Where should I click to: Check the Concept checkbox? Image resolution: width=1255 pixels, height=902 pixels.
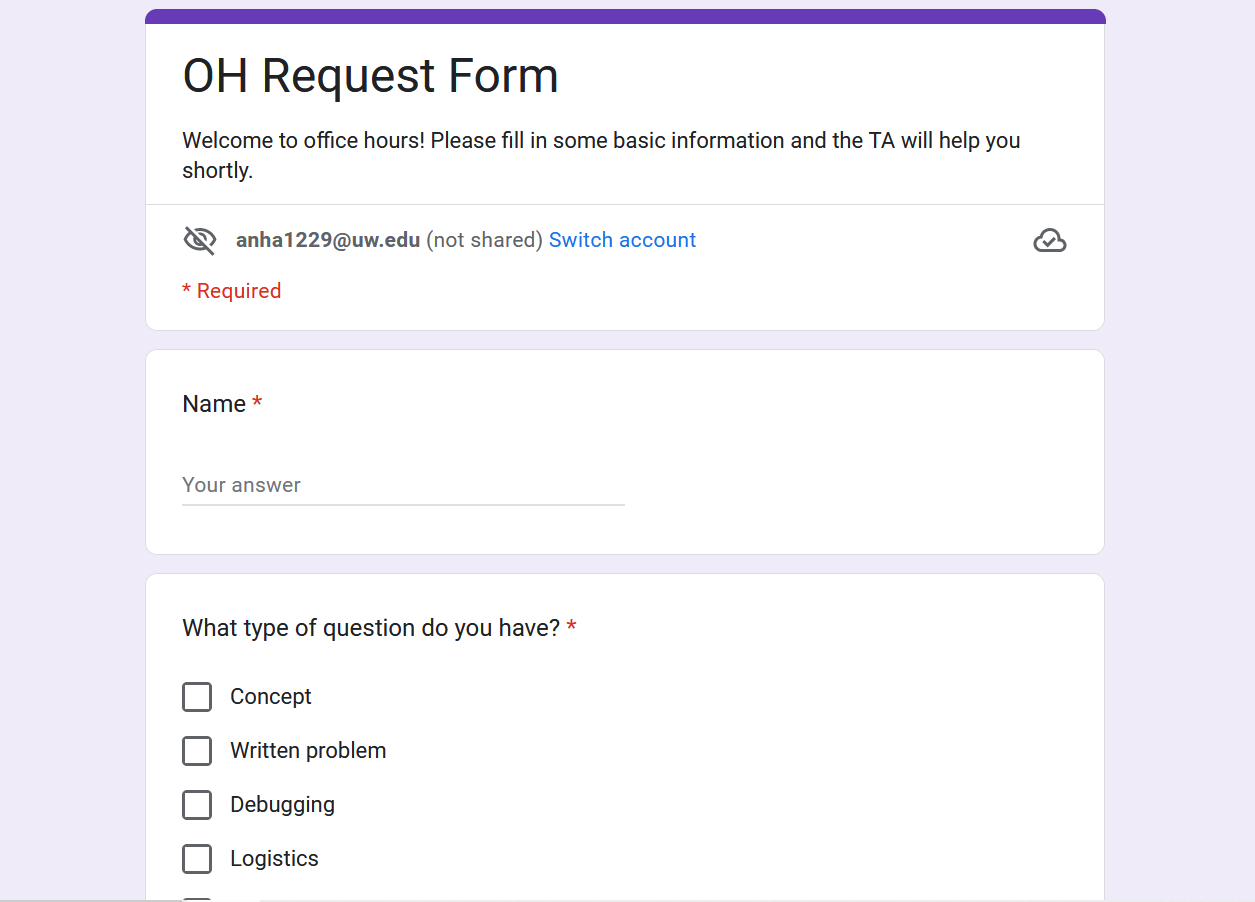tap(197, 697)
